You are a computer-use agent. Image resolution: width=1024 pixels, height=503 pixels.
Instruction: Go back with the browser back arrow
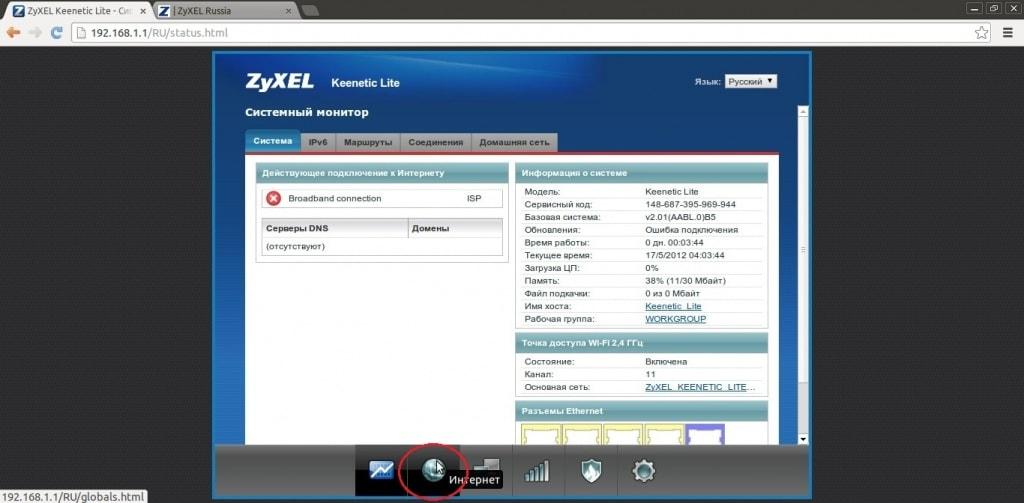[13, 33]
